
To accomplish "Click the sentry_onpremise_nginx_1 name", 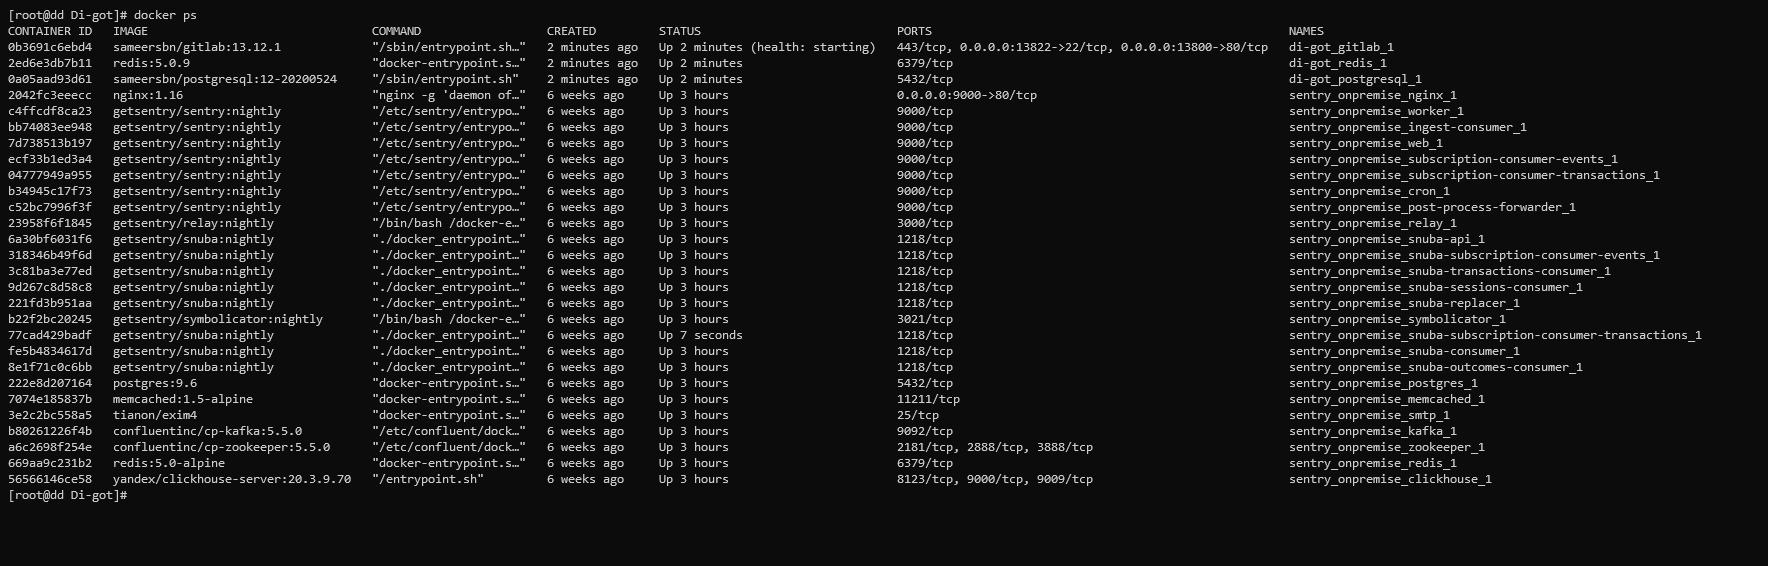I will 1373,95.
